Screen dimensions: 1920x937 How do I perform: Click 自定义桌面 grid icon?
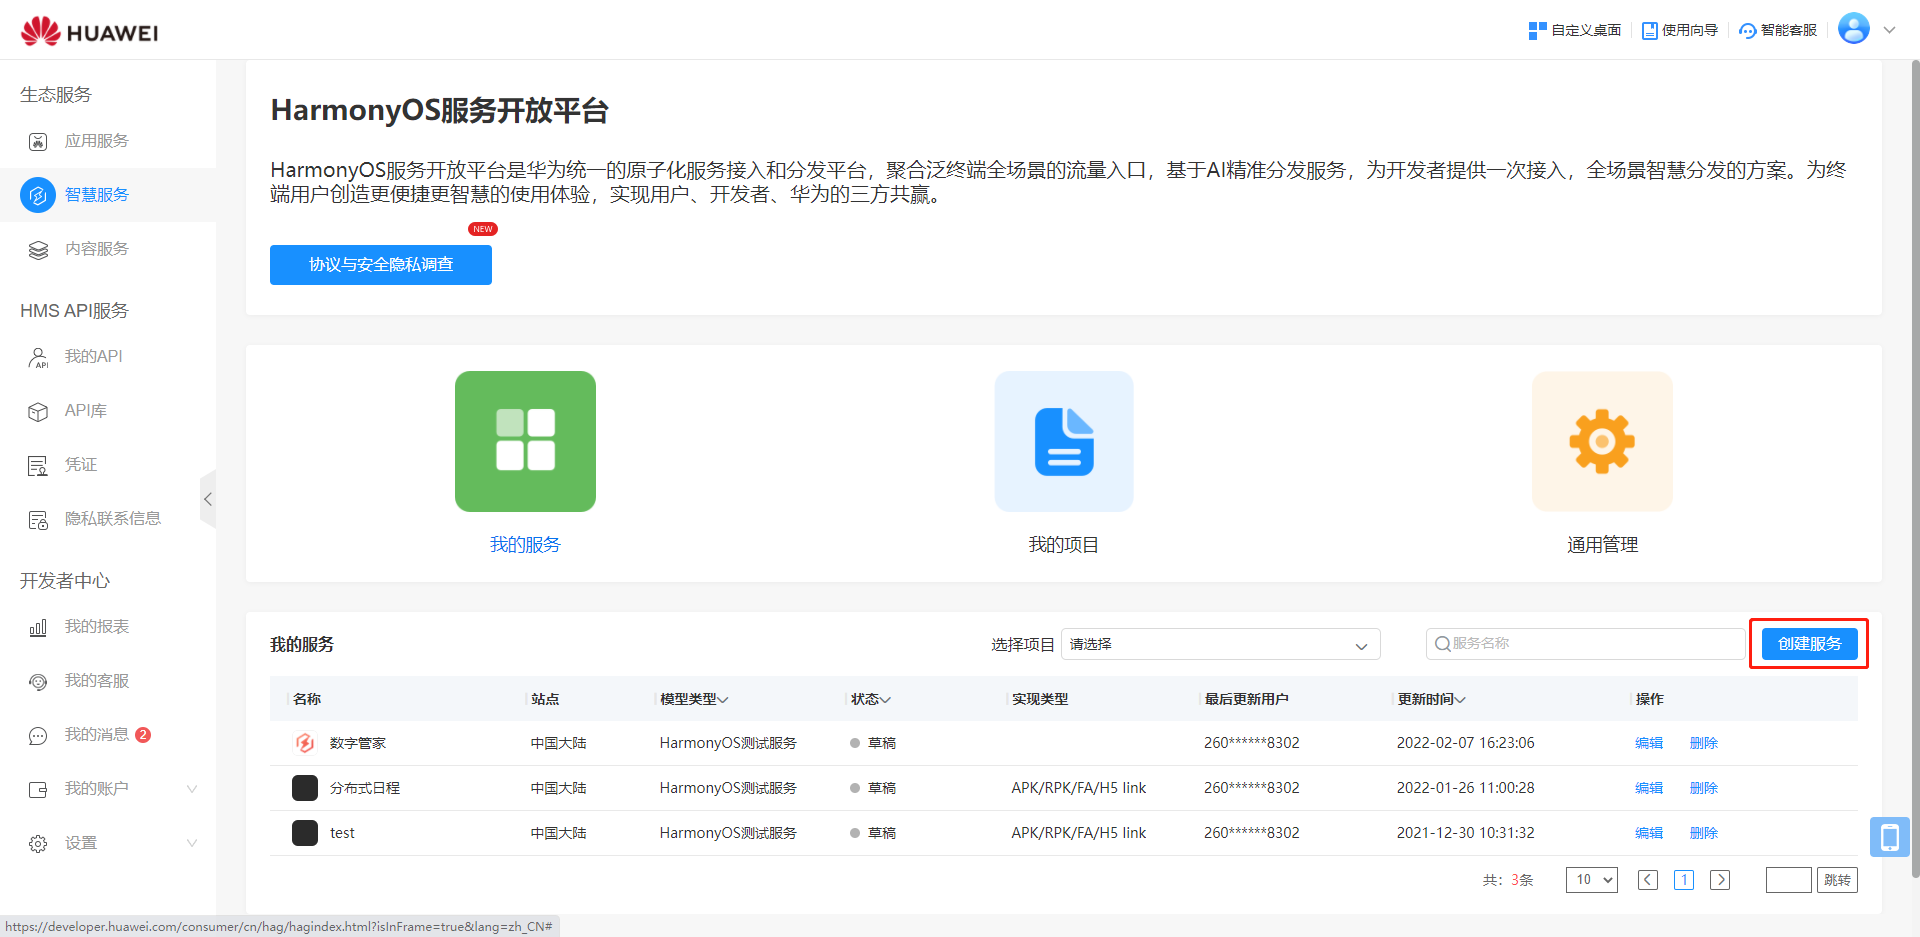point(1537,30)
